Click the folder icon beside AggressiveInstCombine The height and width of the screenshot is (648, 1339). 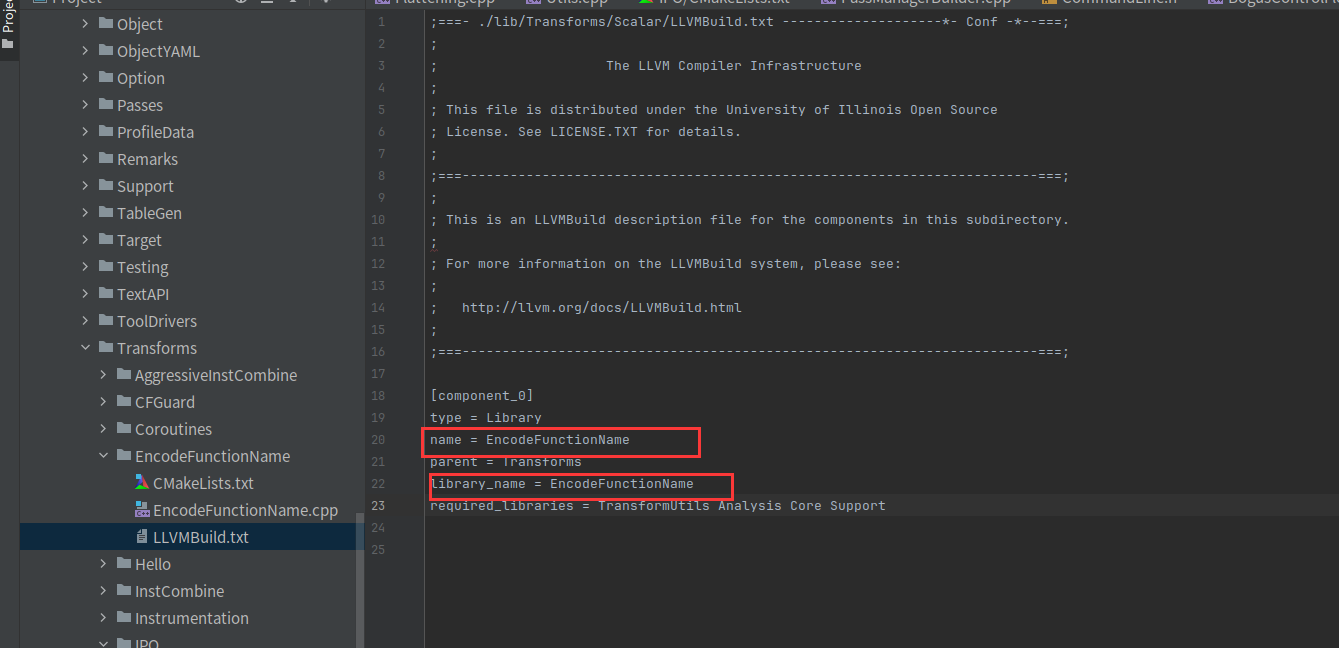[124, 375]
